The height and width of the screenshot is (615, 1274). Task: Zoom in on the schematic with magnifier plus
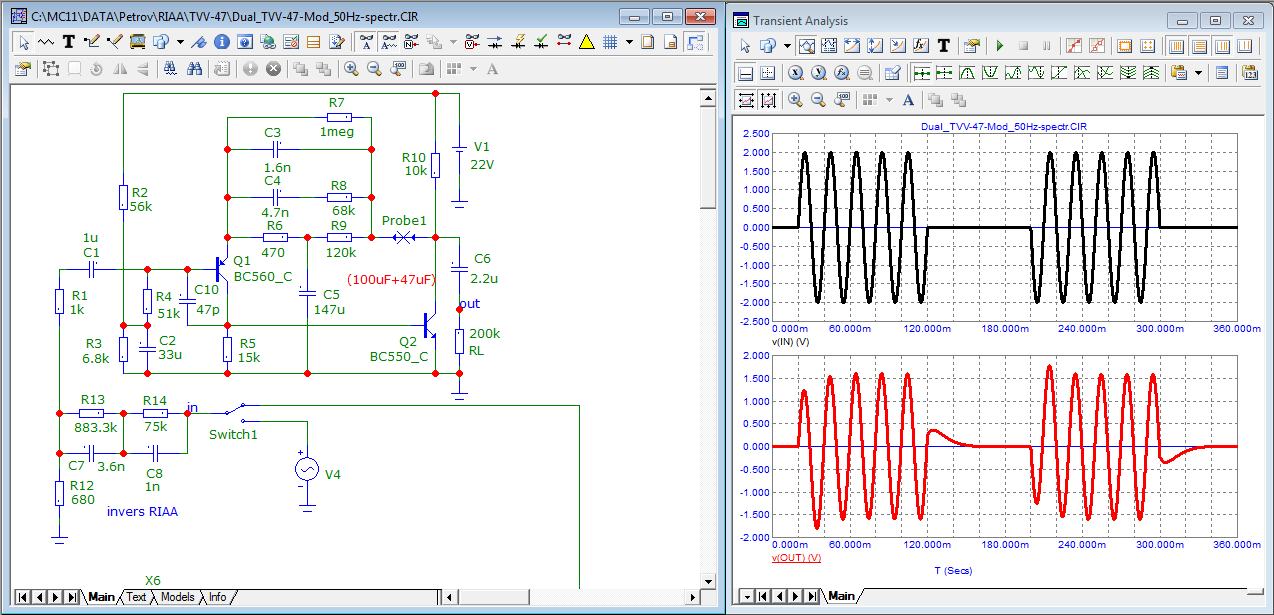point(351,69)
